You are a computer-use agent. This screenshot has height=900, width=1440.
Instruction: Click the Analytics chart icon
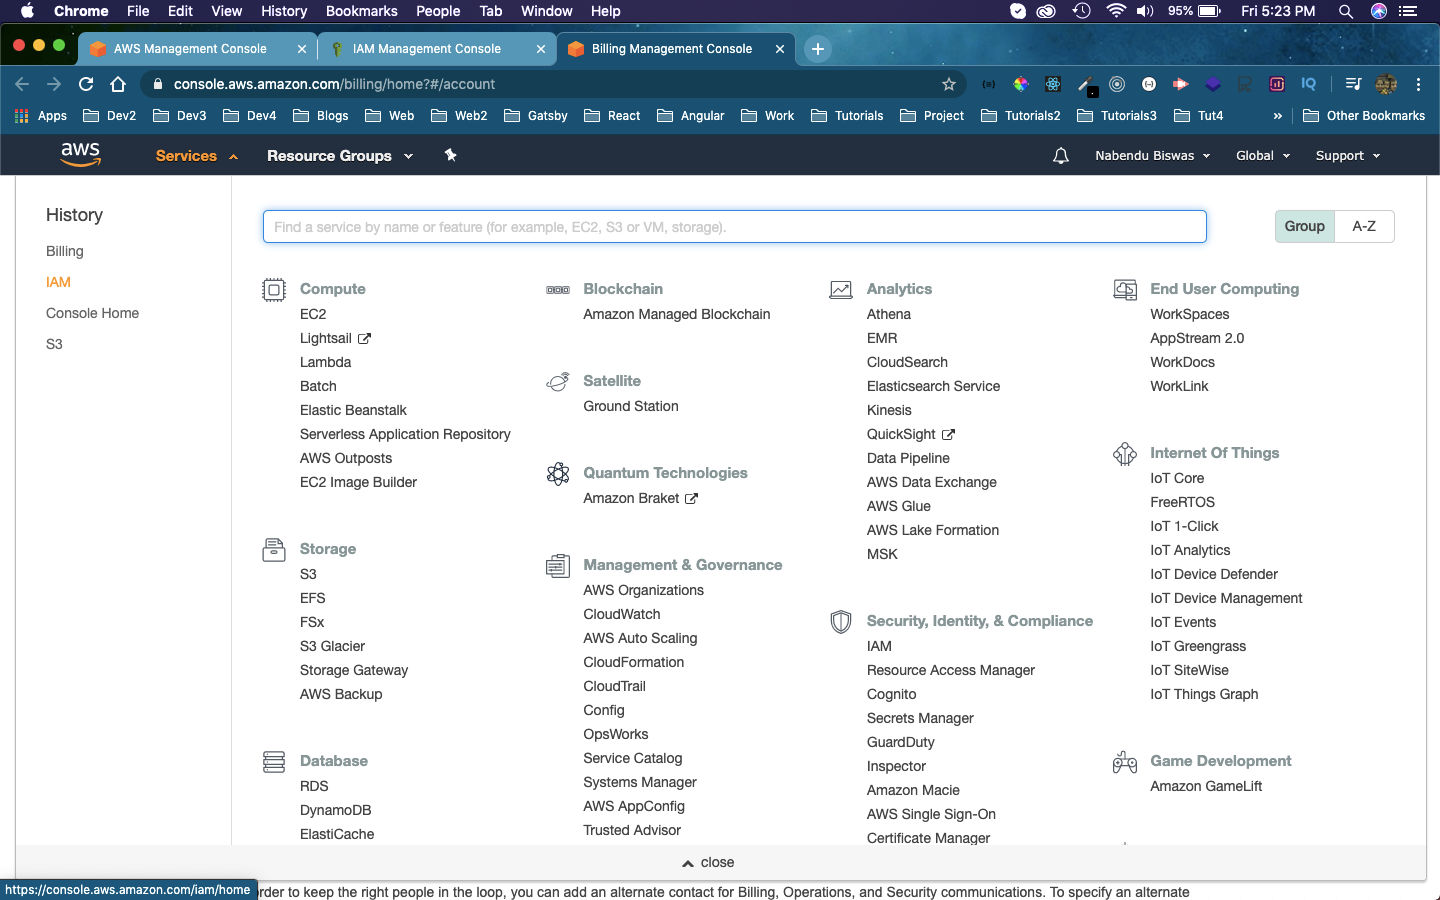841,290
